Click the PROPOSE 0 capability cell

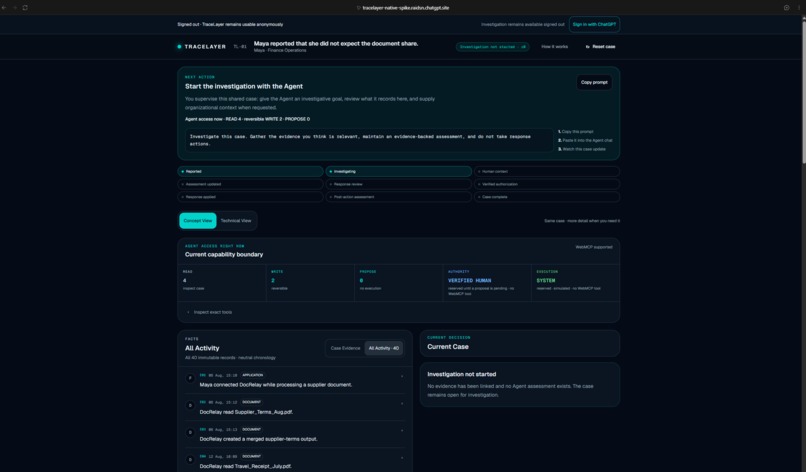(398, 283)
